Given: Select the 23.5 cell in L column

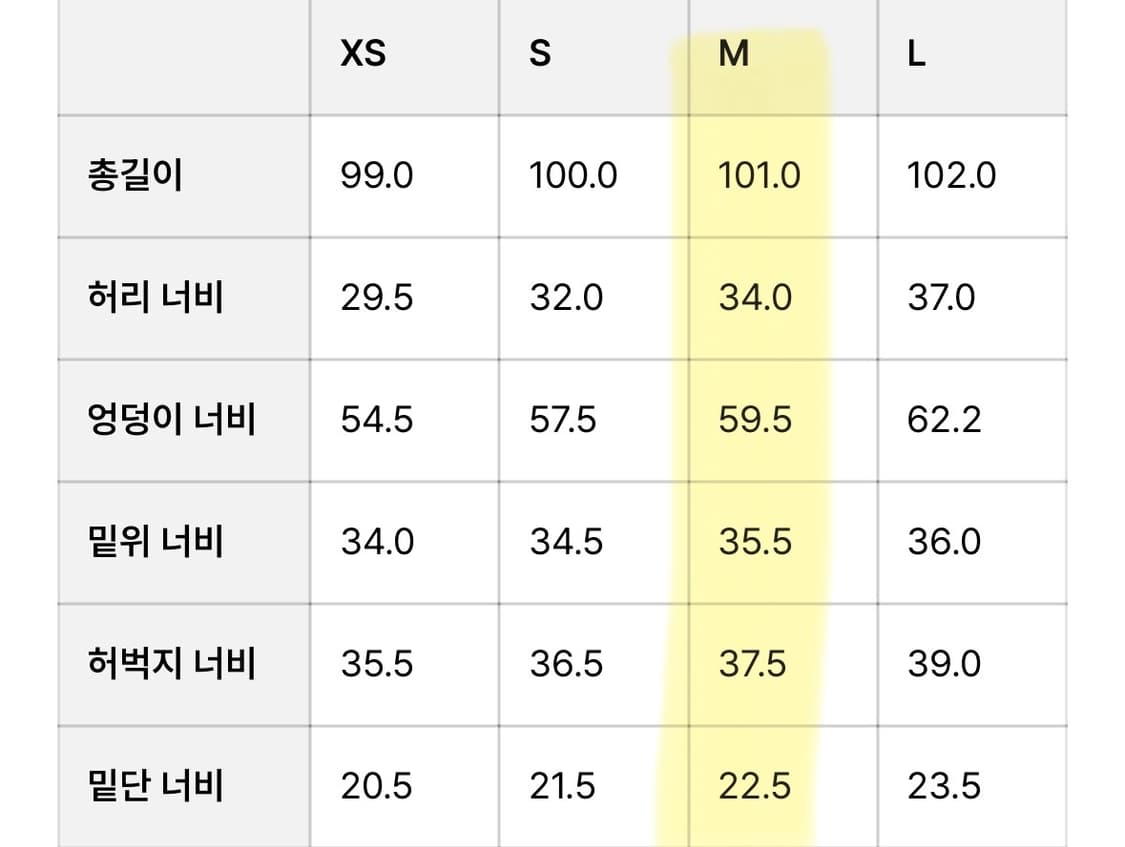Looking at the screenshot, I should (943, 786).
